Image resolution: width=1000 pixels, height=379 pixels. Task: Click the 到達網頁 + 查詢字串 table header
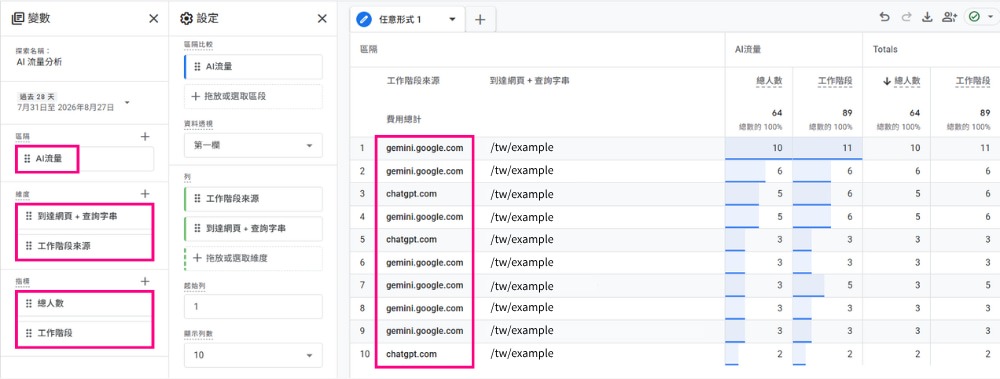pos(529,82)
